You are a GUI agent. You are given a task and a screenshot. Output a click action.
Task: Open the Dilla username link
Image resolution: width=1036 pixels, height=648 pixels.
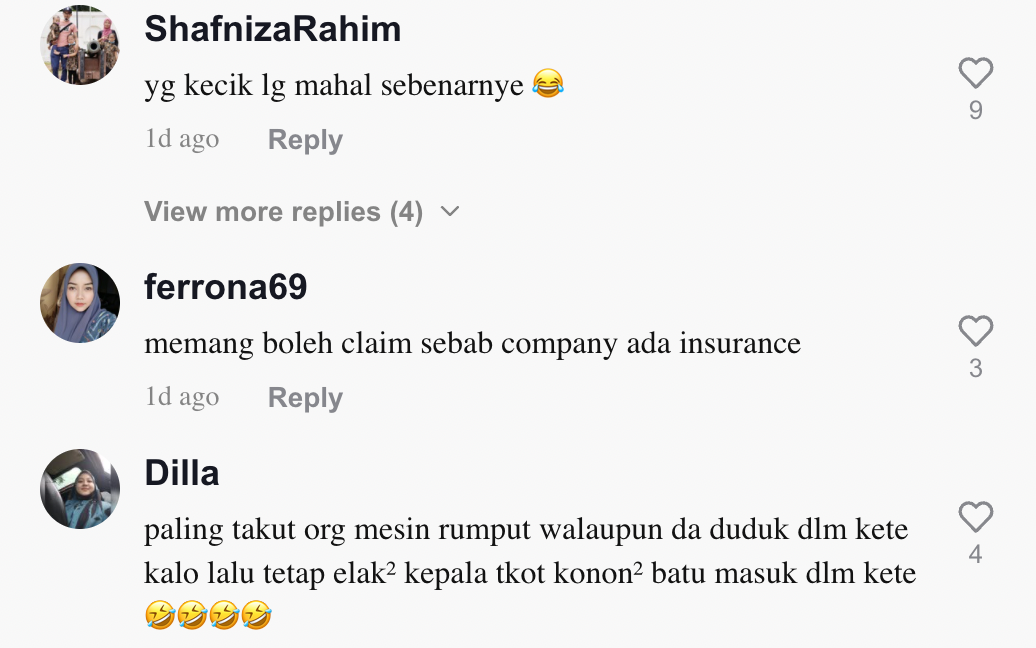pyautogui.click(x=182, y=473)
